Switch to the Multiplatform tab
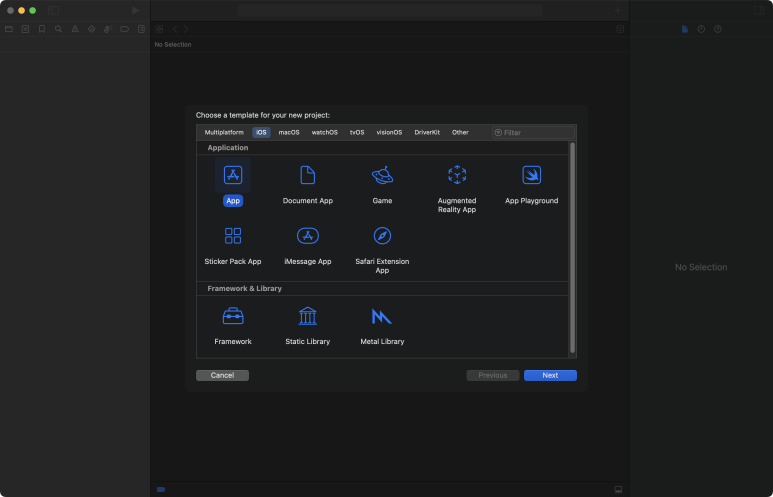Screen dimensions: 773x497 224,133
